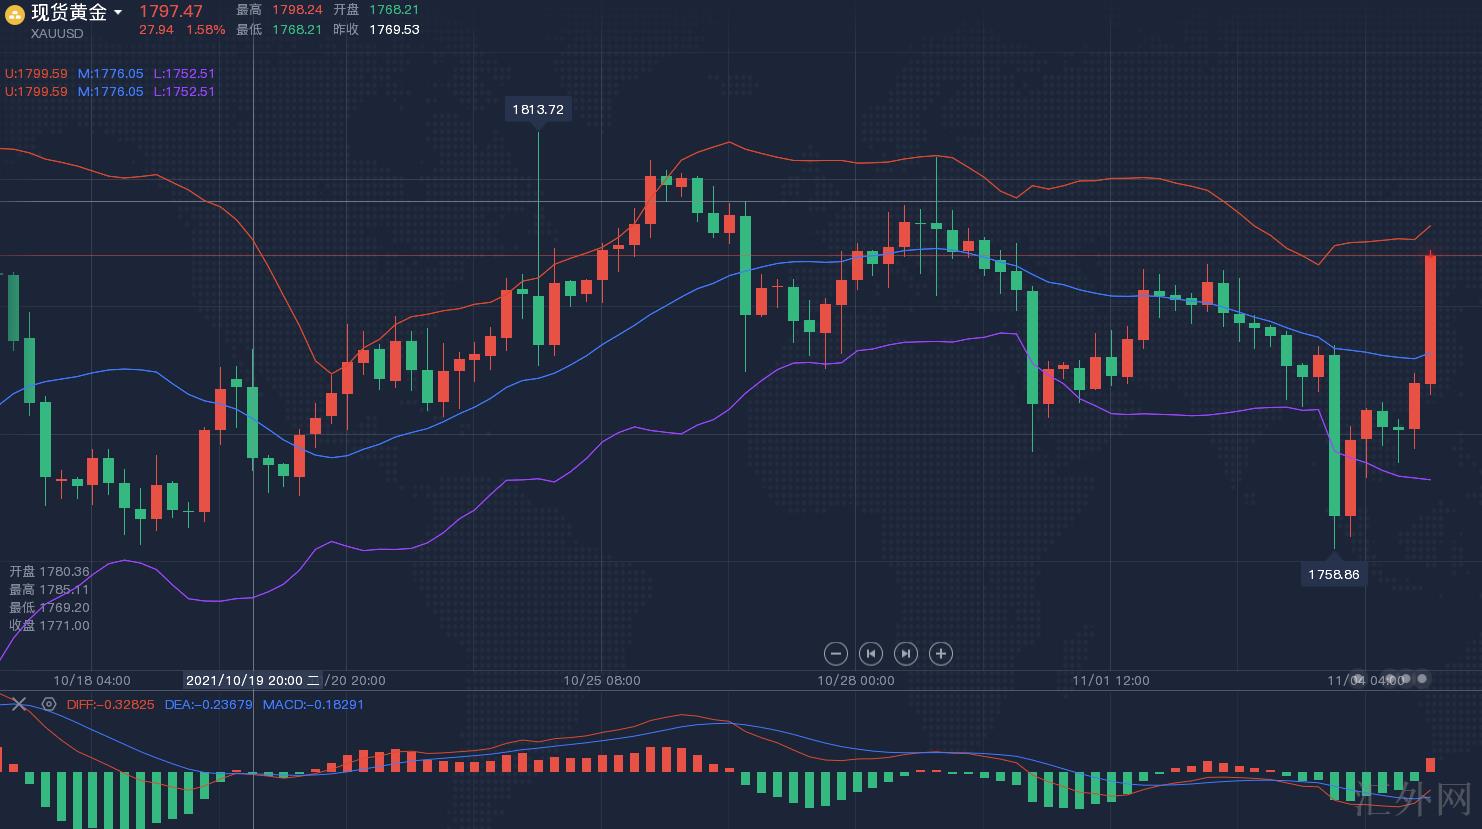Click the 11/01 12:00 time axis label

pos(1111,680)
